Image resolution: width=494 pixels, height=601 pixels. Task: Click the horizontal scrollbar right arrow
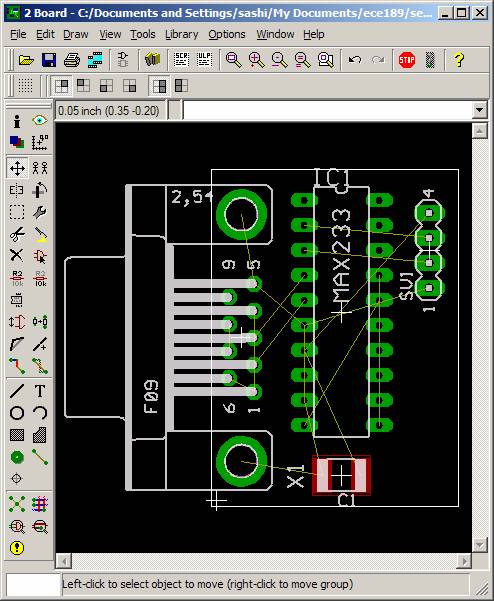[x=464, y=562]
